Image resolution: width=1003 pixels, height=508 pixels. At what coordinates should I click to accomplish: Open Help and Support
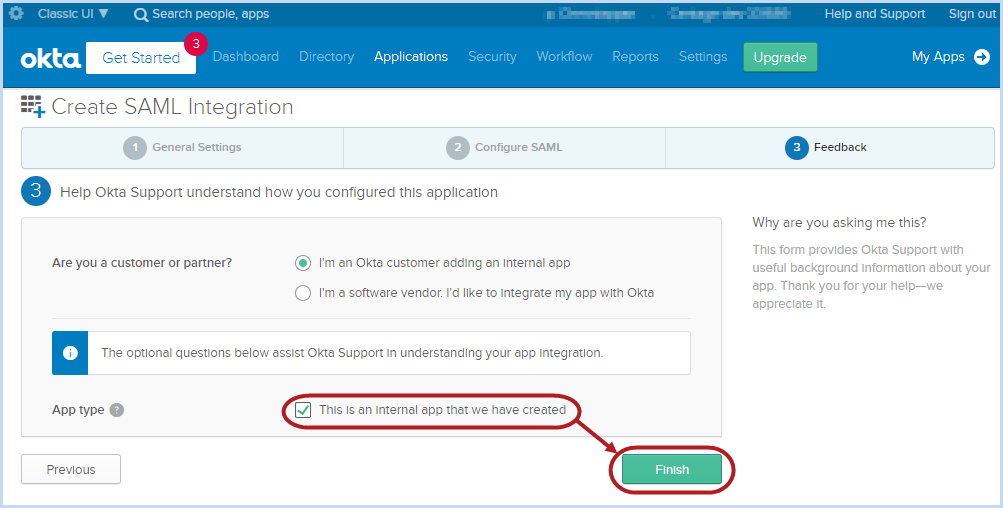tap(874, 13)
